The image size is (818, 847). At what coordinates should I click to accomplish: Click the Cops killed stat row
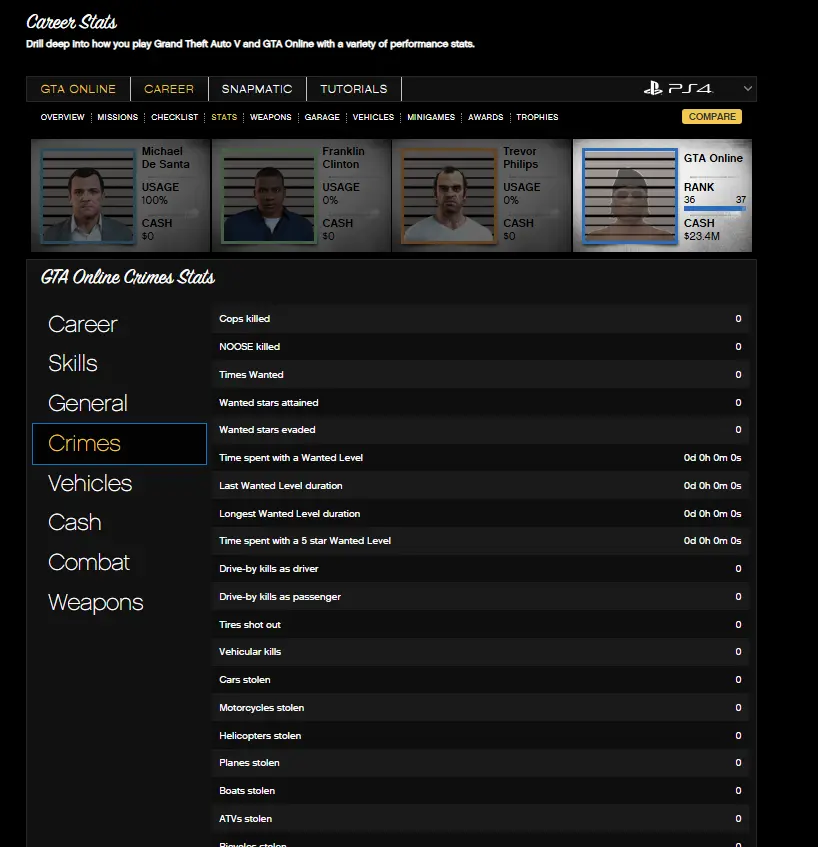(x=480, y=319)
